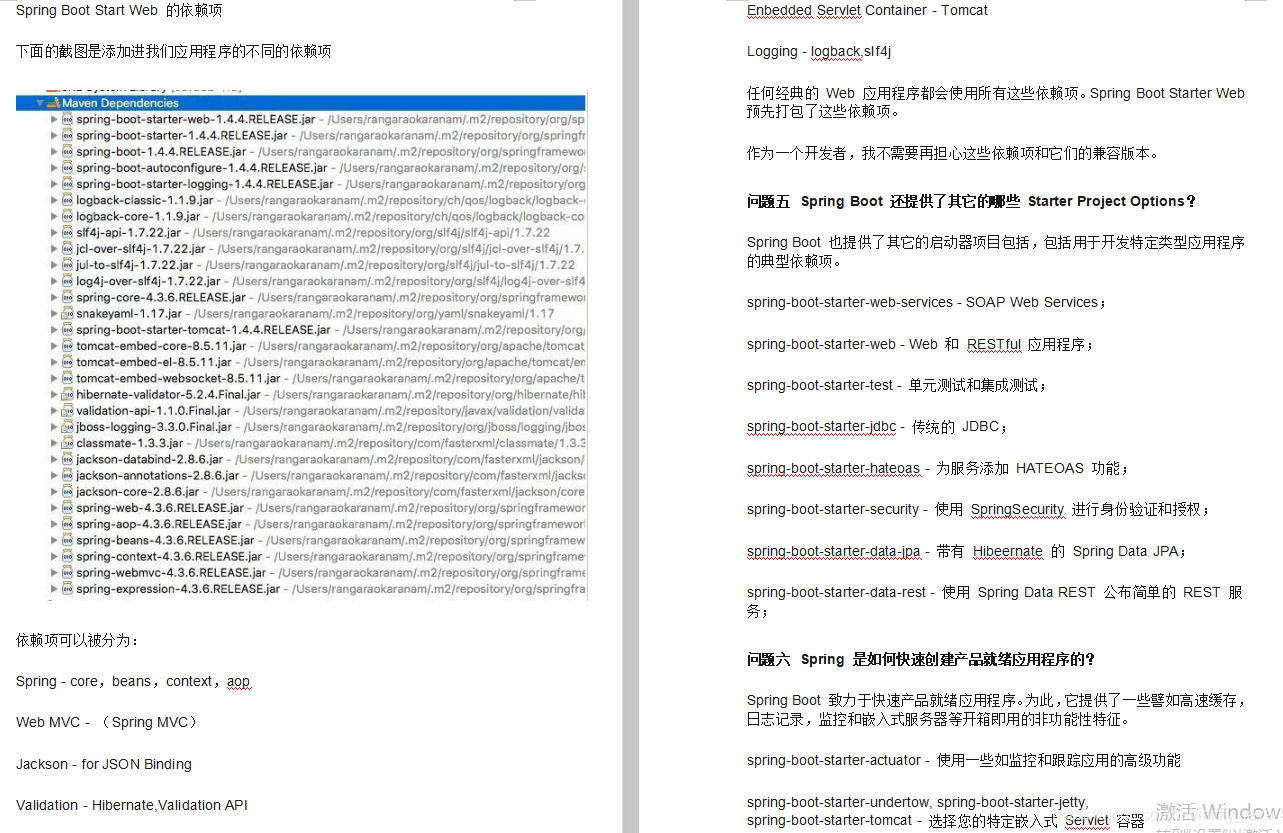
Task: Click jar icon beside jcl-over-slf4j-1.7.22.jar
Action: (68, 249)
